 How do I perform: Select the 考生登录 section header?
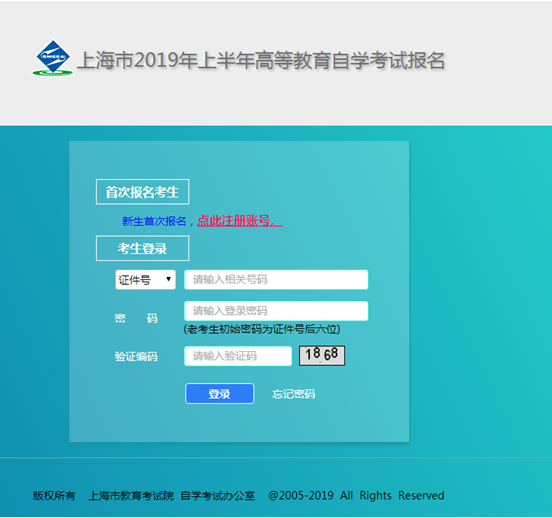(143, 248)
